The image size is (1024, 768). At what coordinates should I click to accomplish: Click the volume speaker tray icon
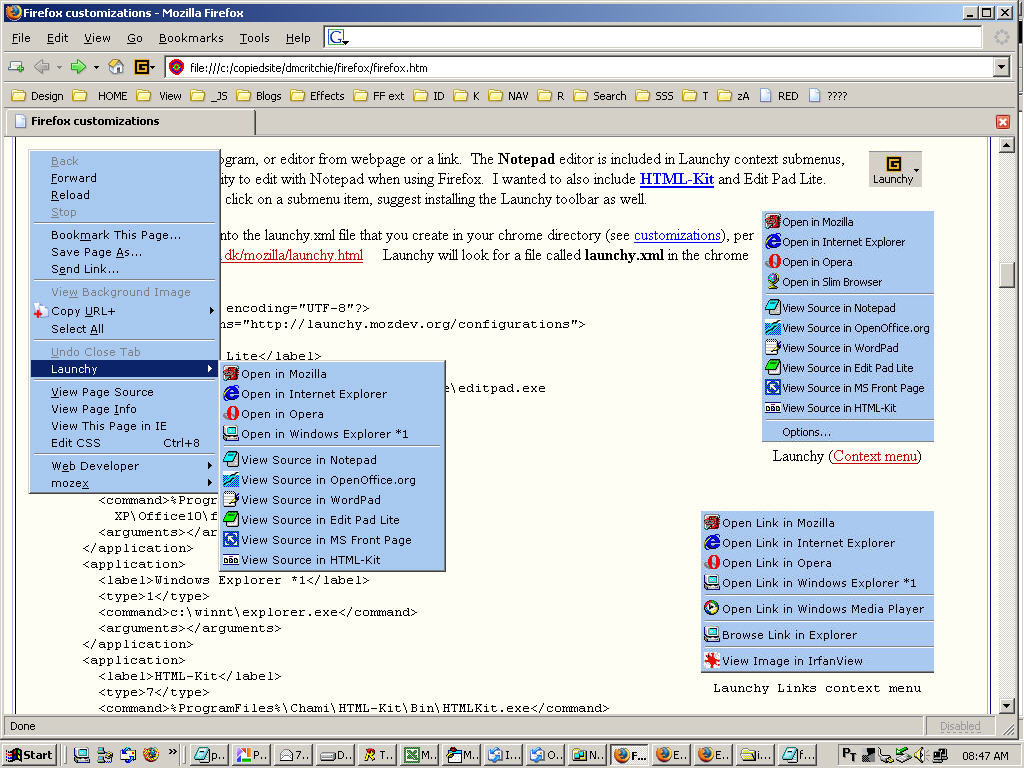(x=920, y=755)
